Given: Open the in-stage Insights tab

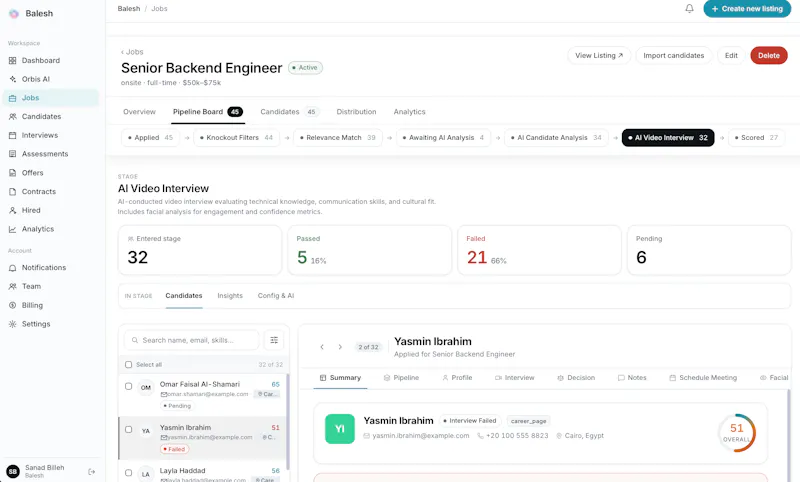Looking at the screenshot, I should 230,296.
